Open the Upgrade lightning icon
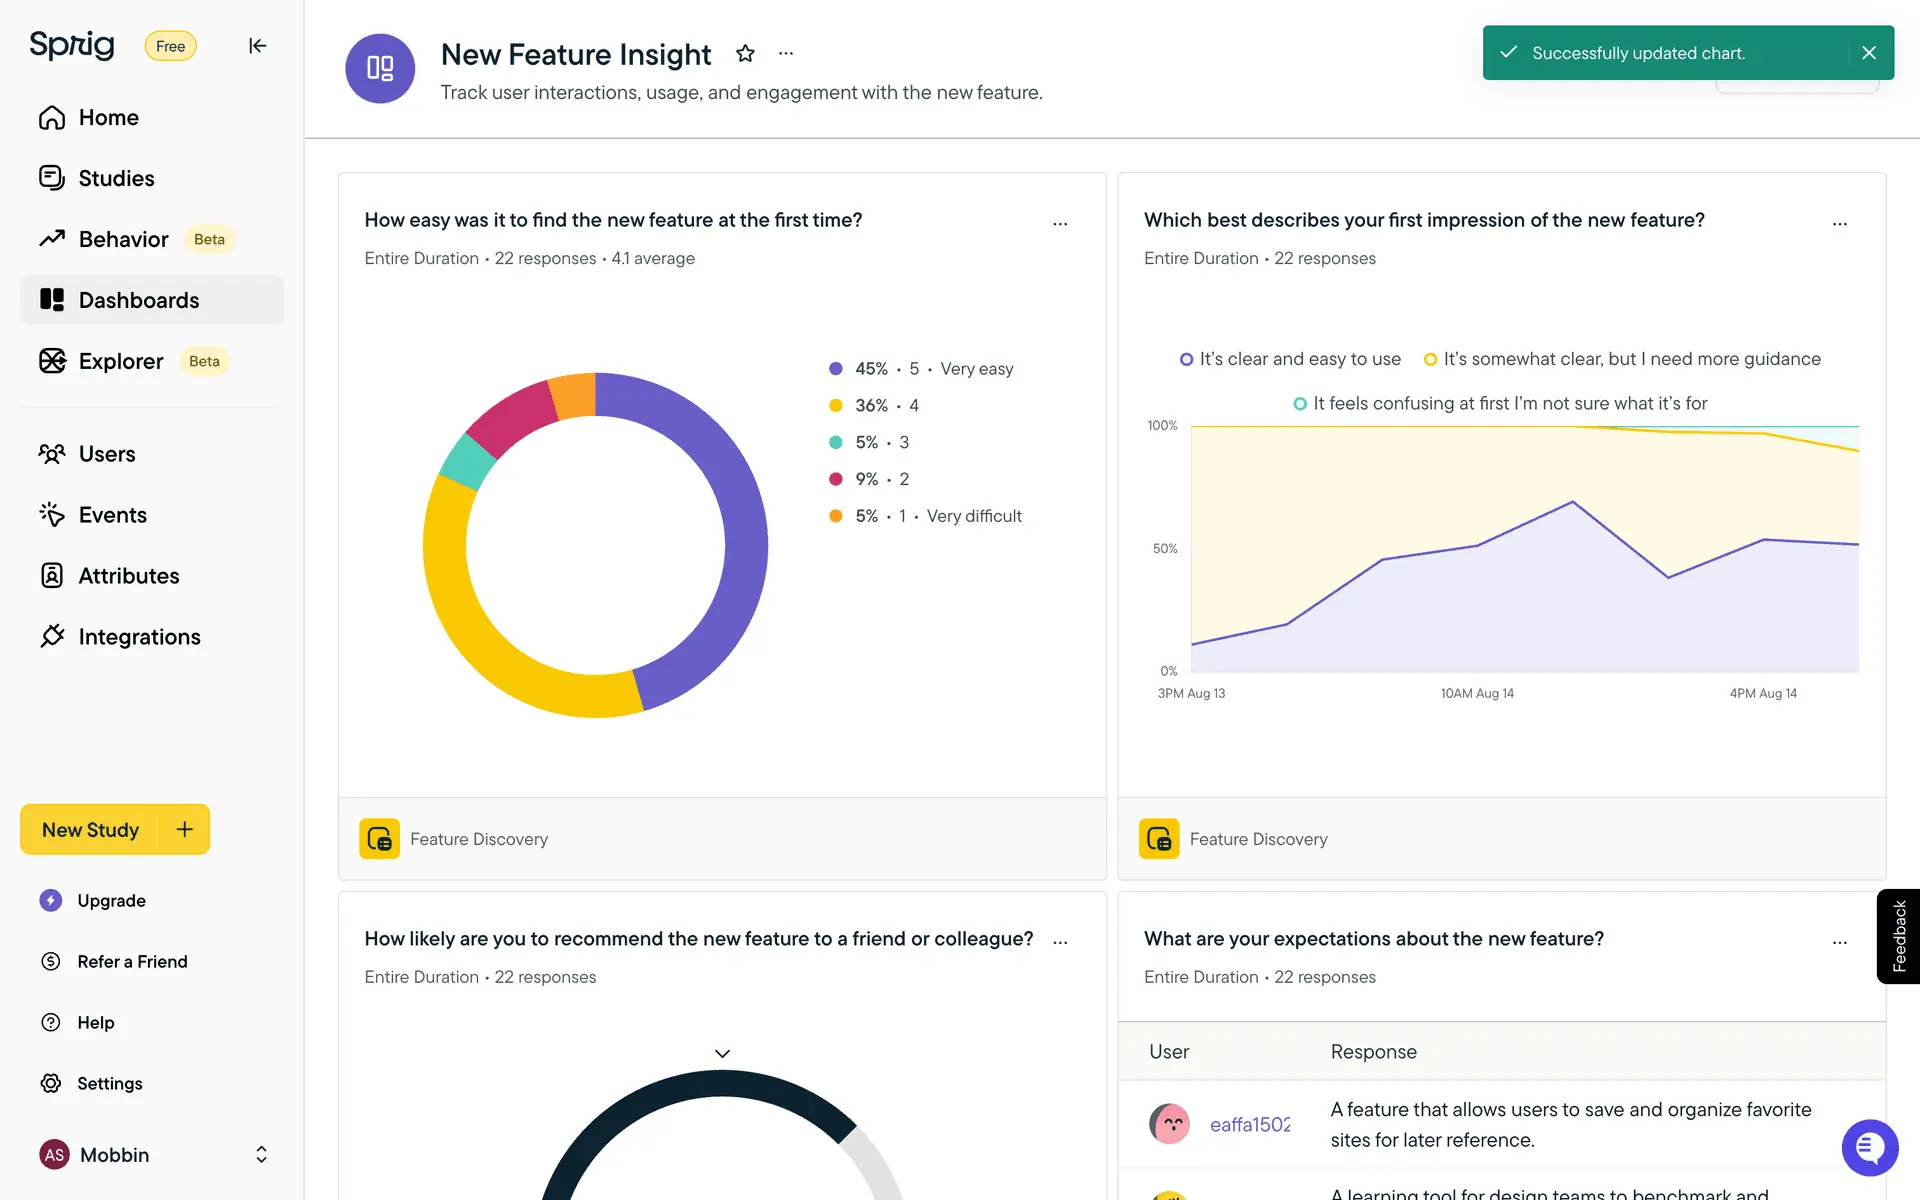The image size is (1920, 1200). pos(51,900)
